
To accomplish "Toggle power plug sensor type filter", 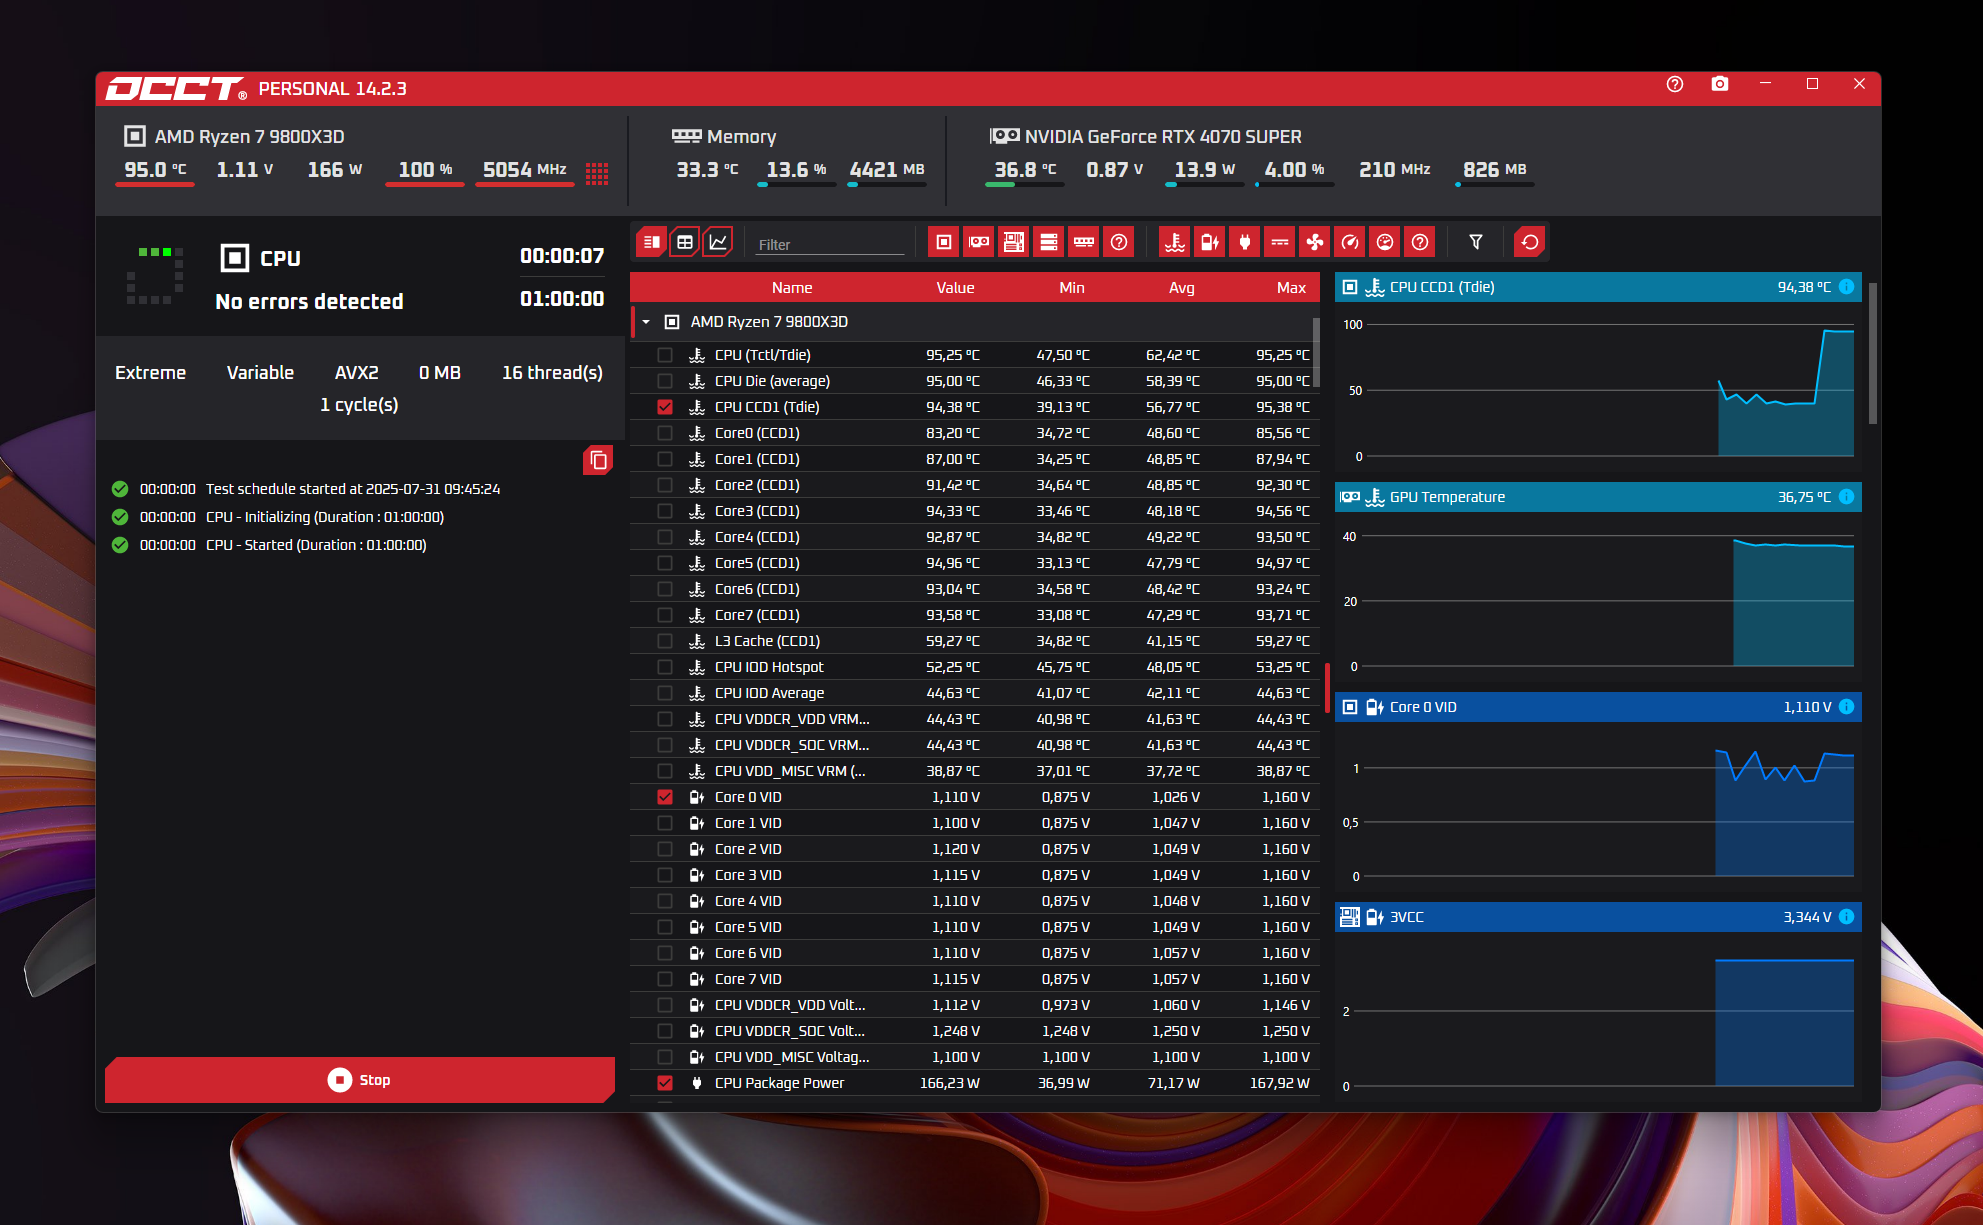I will (x=1245, y=242).
